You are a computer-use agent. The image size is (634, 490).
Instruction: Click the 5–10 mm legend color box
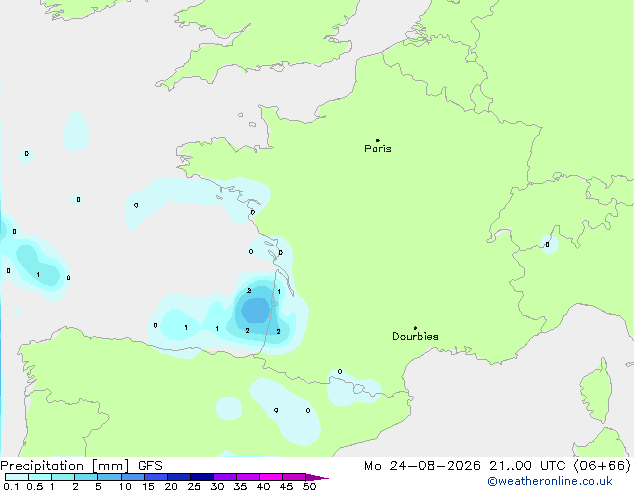(x=109, y=477)
